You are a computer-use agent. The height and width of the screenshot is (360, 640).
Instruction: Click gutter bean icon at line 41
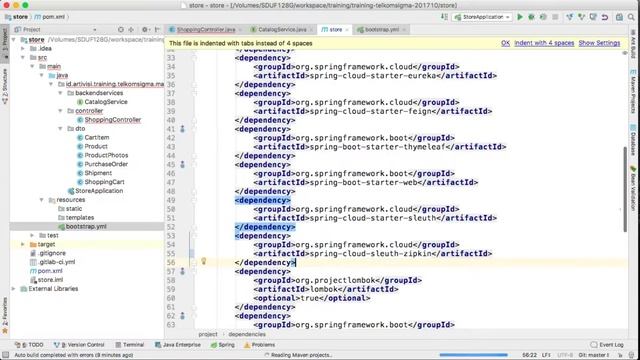click(182, 129)
